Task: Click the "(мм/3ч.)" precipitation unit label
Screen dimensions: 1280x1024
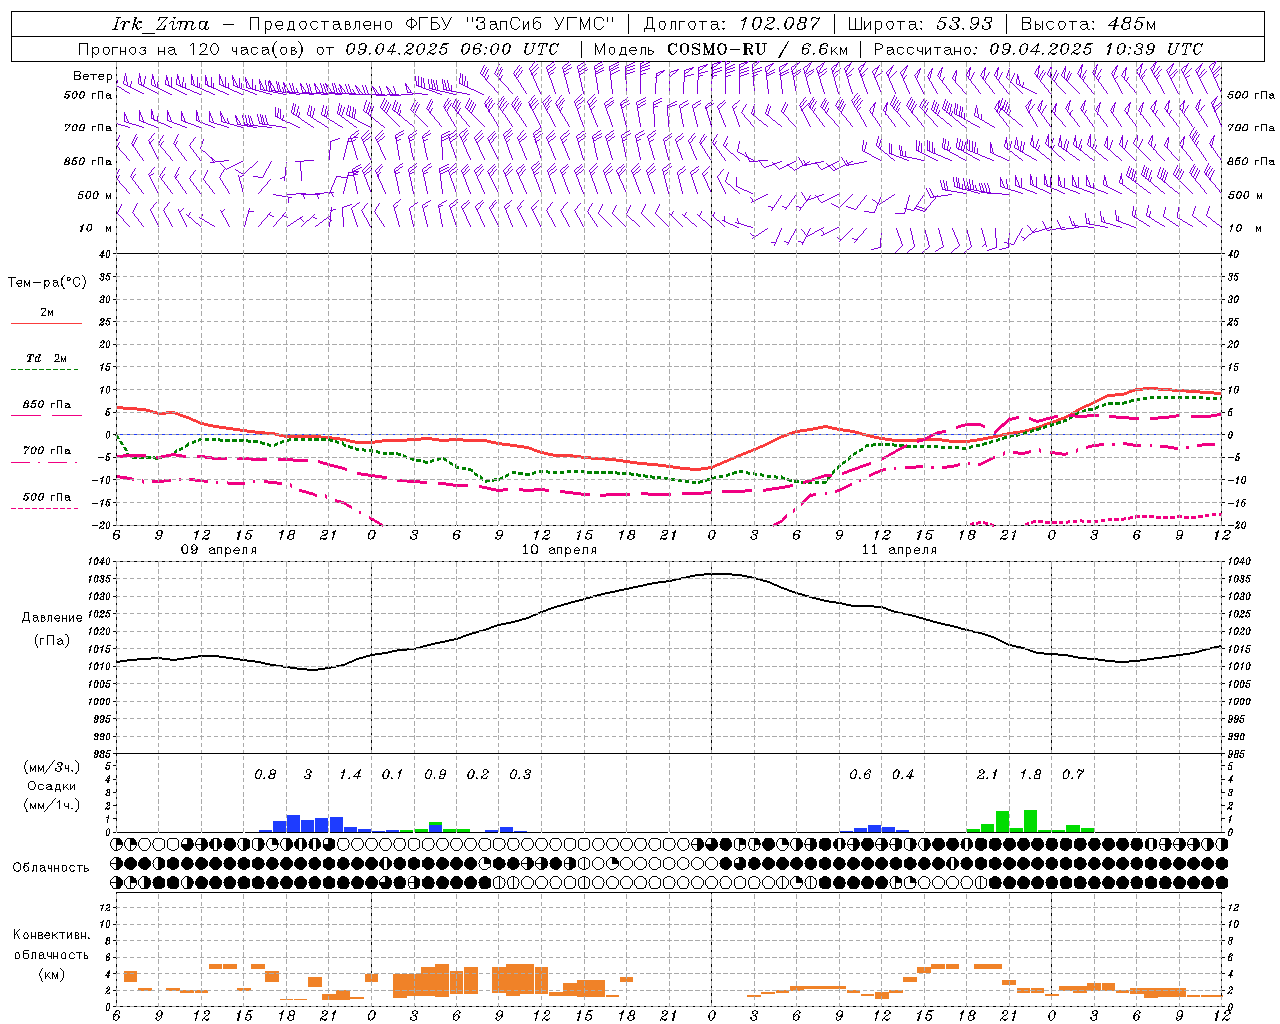Action: click(52, 767)
